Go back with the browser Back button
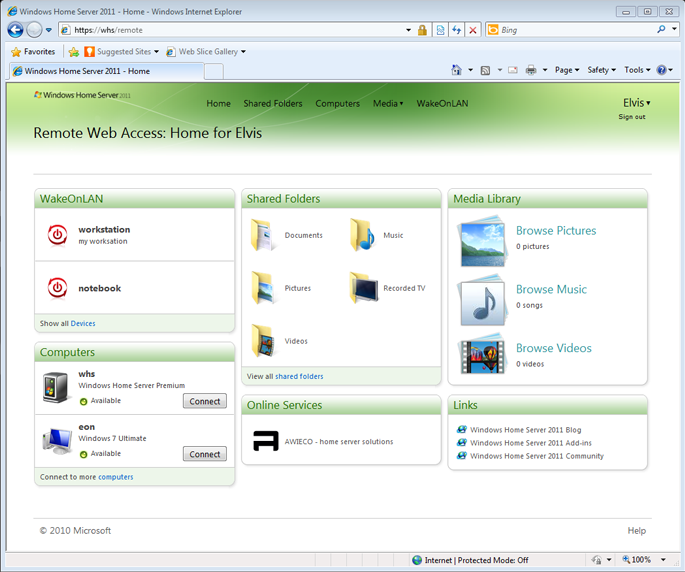Viewport: 685px width, 572px height. pos(15,30)
